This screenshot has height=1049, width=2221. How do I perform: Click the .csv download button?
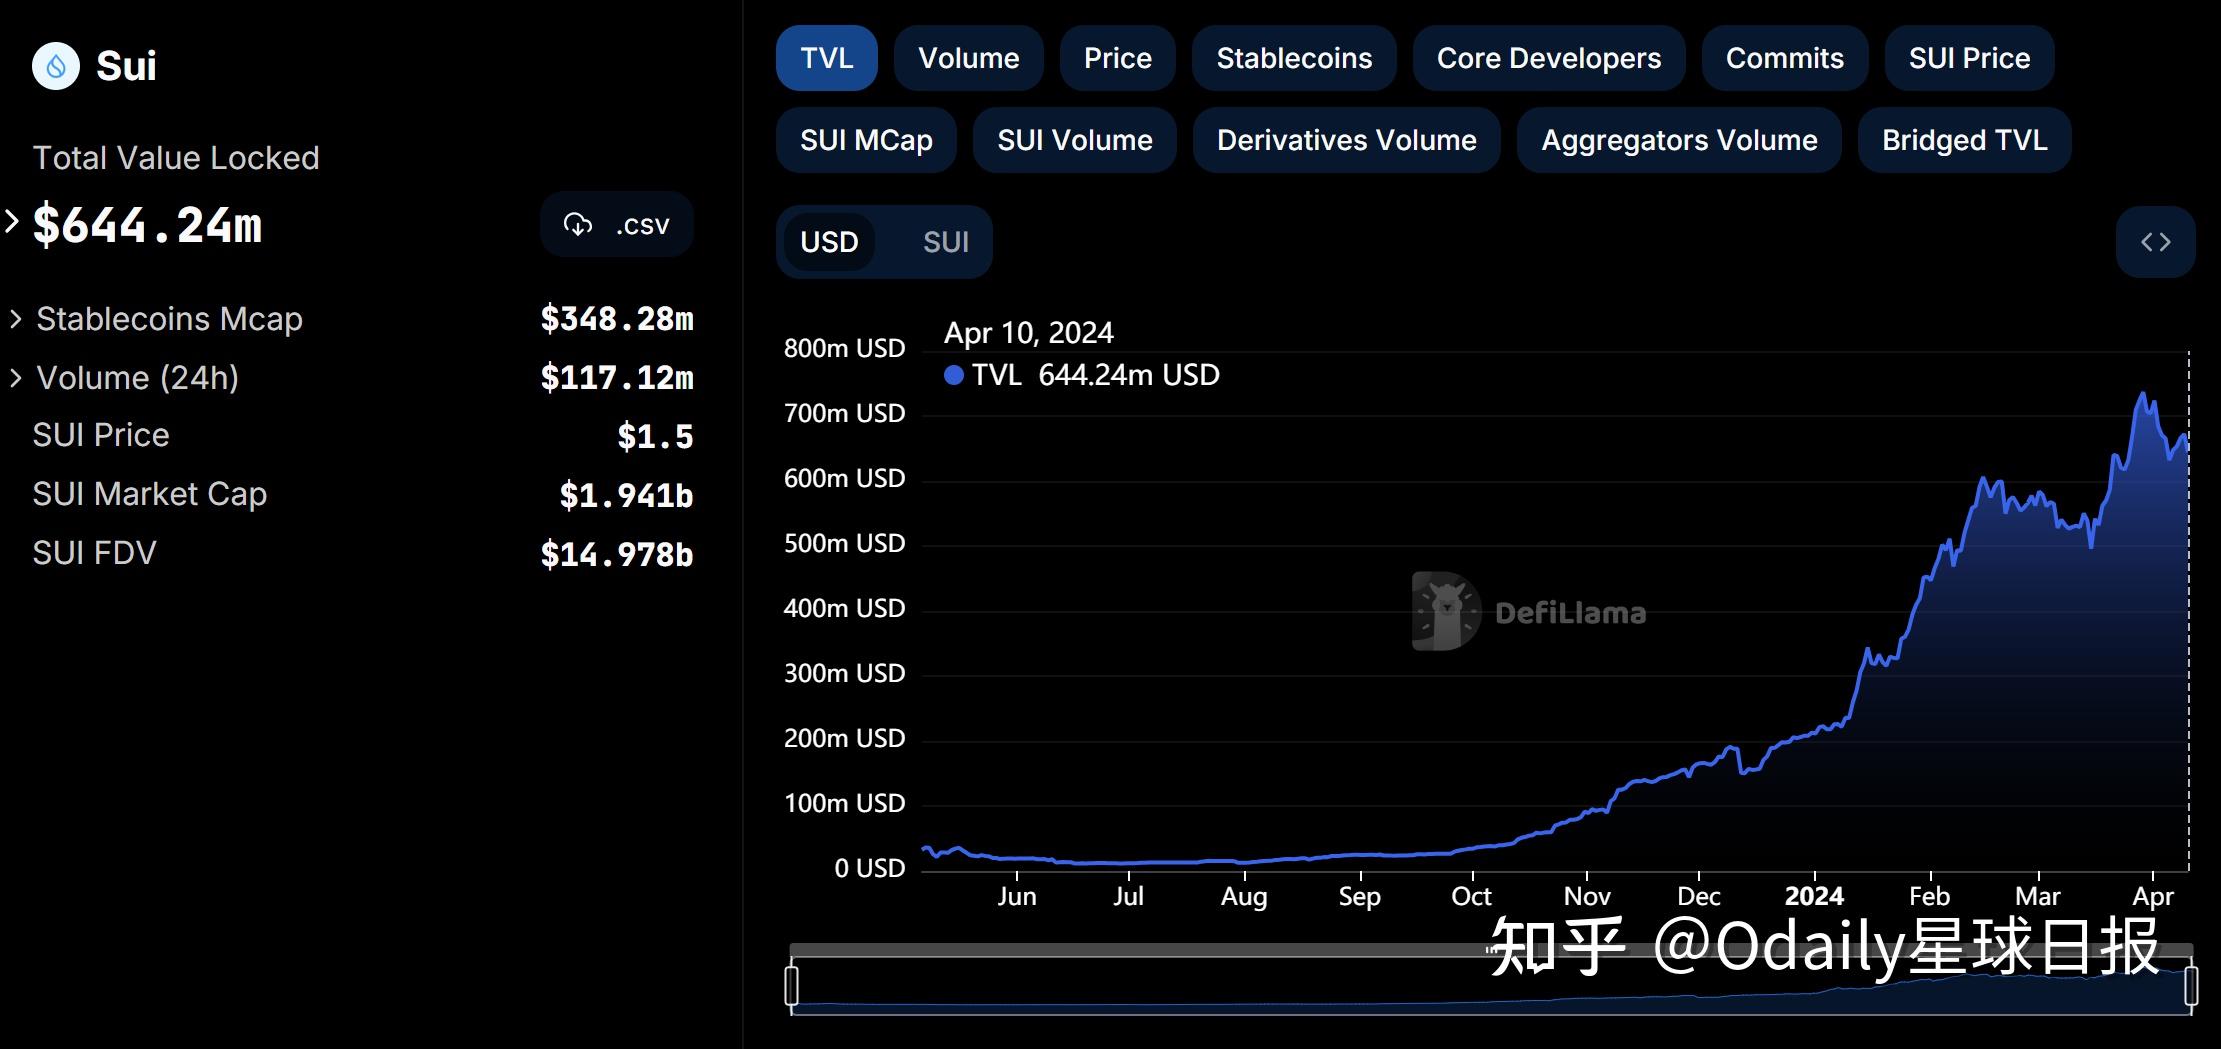coord(616,224)
